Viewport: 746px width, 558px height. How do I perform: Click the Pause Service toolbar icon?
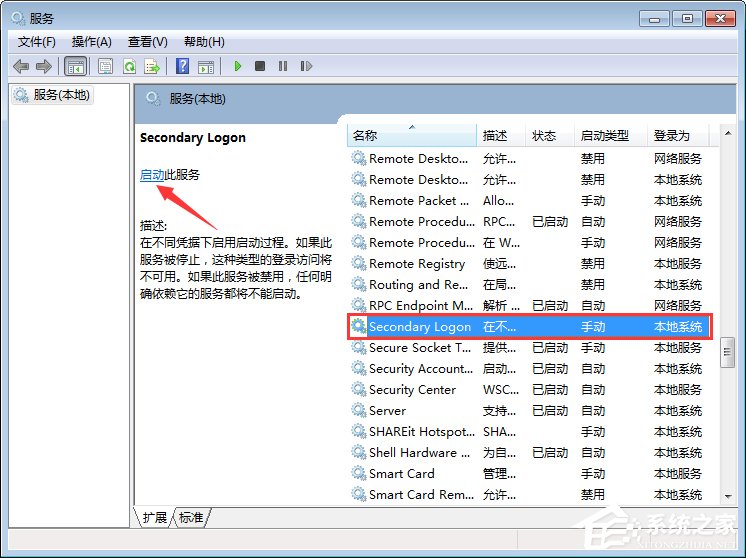coord(283,66)
